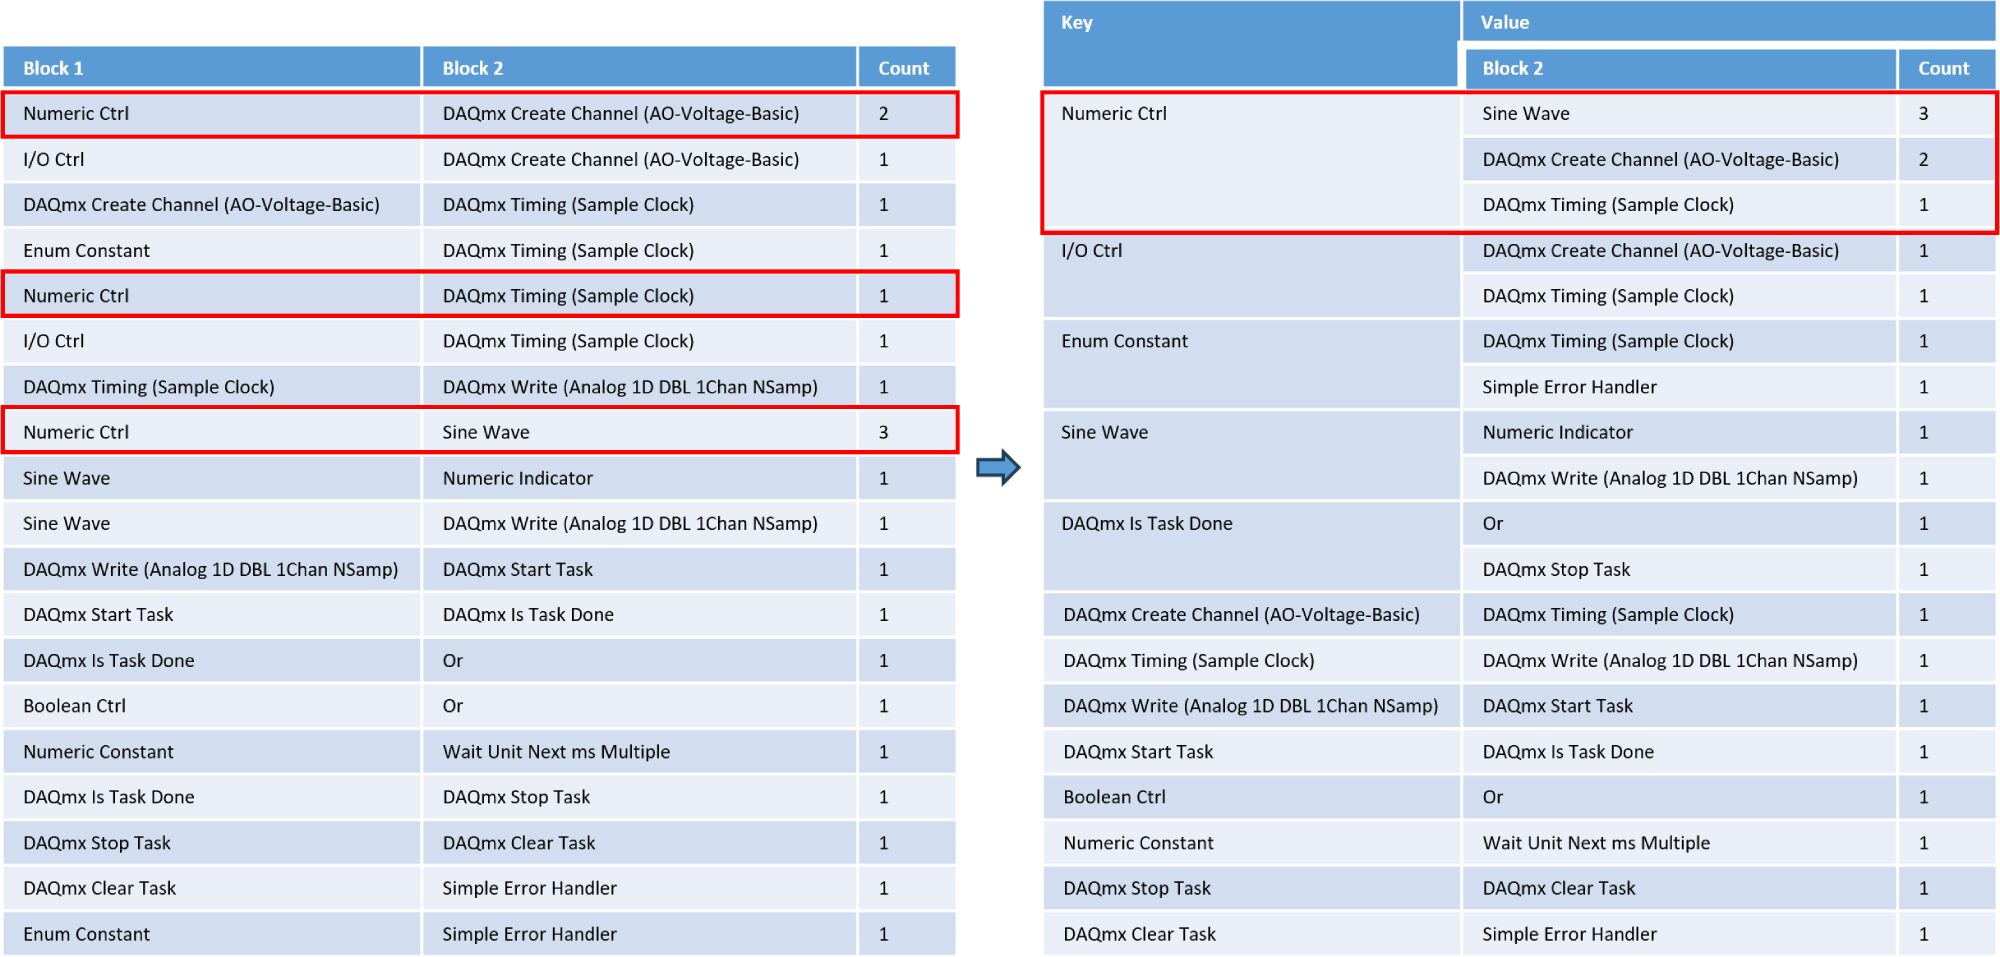The image size is (2000, 957).
Task: Click the Sine Wave key cell in right table
Action: (x=1104, y=432)
